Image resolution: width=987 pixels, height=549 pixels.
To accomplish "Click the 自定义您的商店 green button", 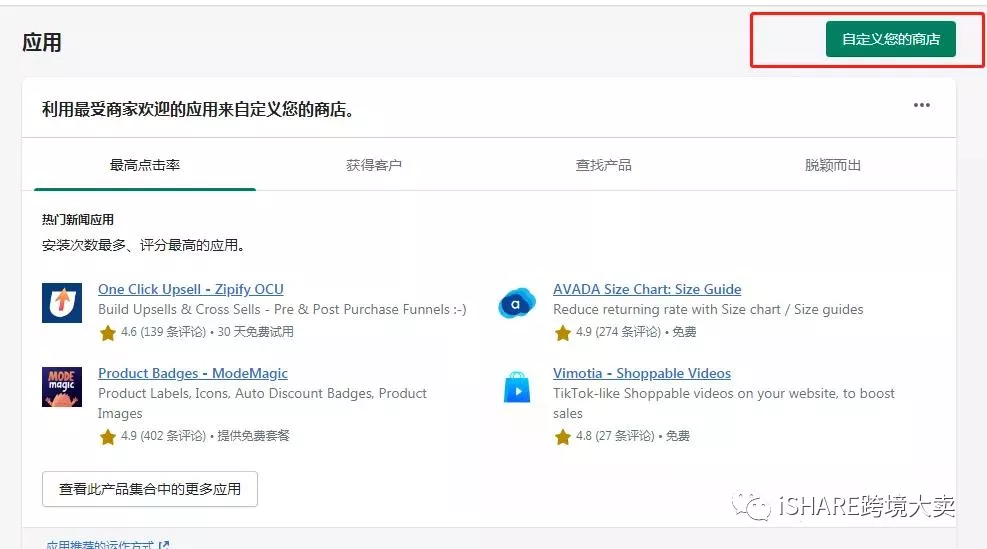I will coord(891,39).
